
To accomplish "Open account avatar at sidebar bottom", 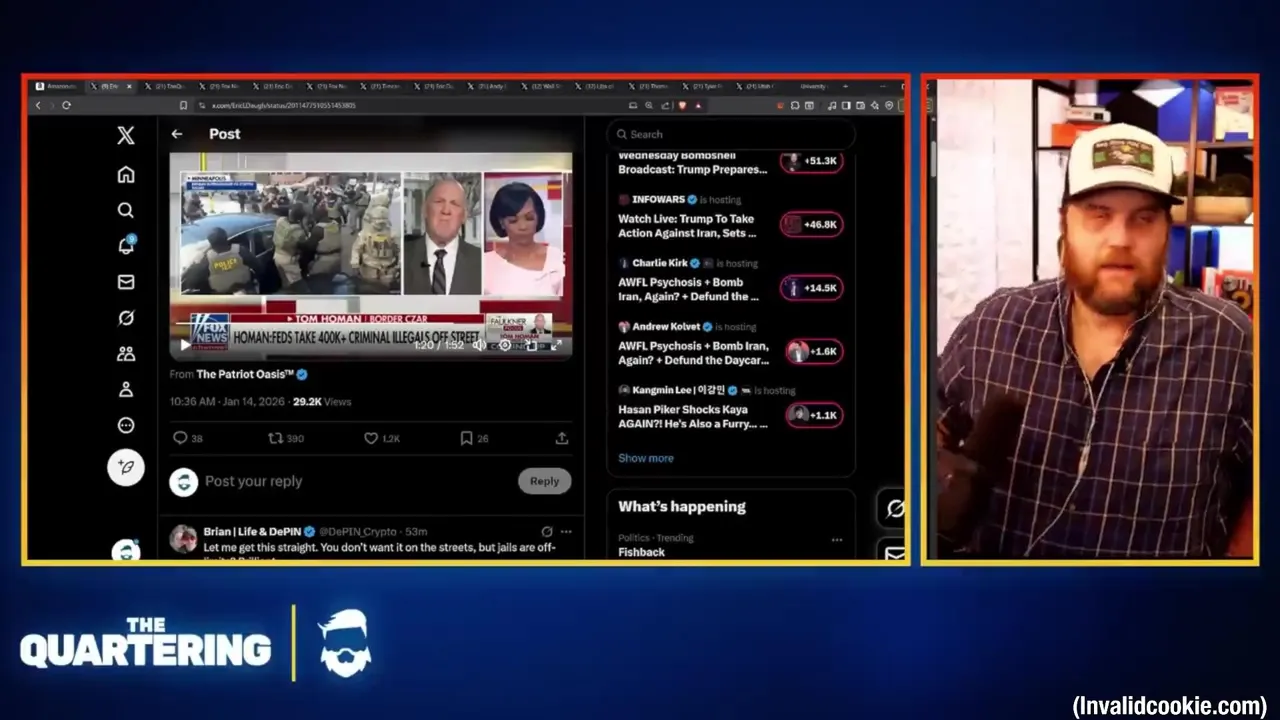I will (125, 549).
